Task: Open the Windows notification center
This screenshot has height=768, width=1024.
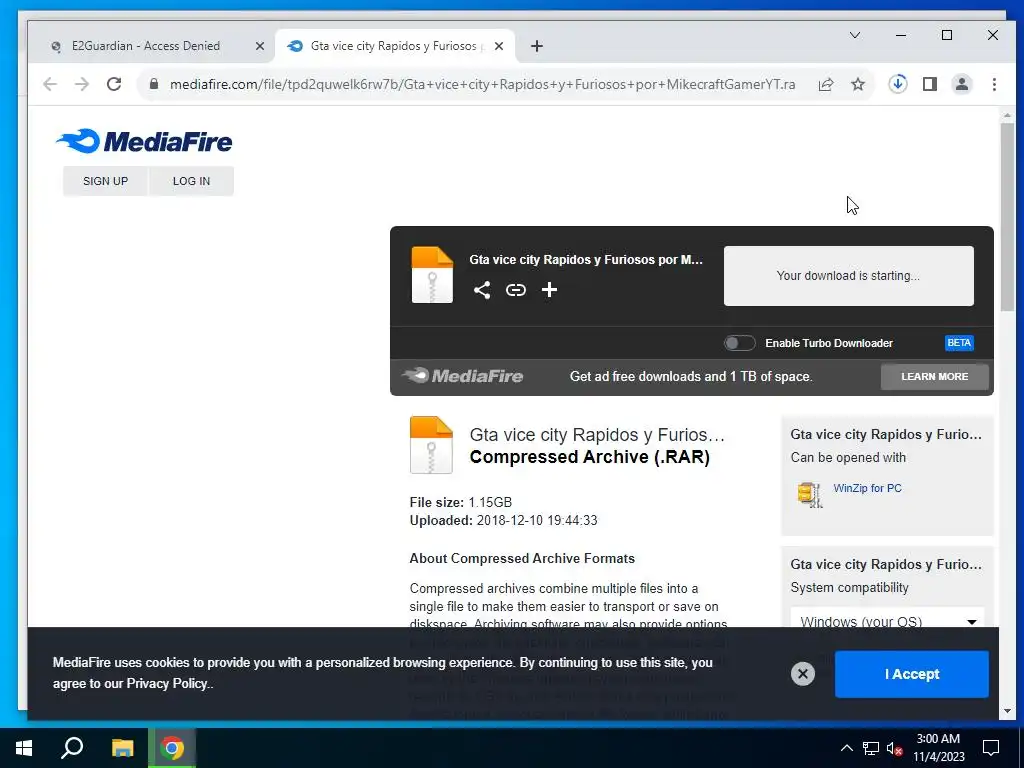Action: click(x=991, y=748)
